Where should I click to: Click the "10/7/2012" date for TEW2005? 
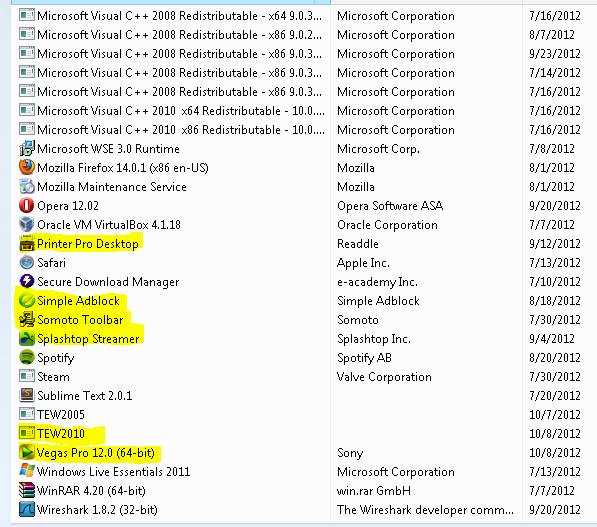coord(555,415)
